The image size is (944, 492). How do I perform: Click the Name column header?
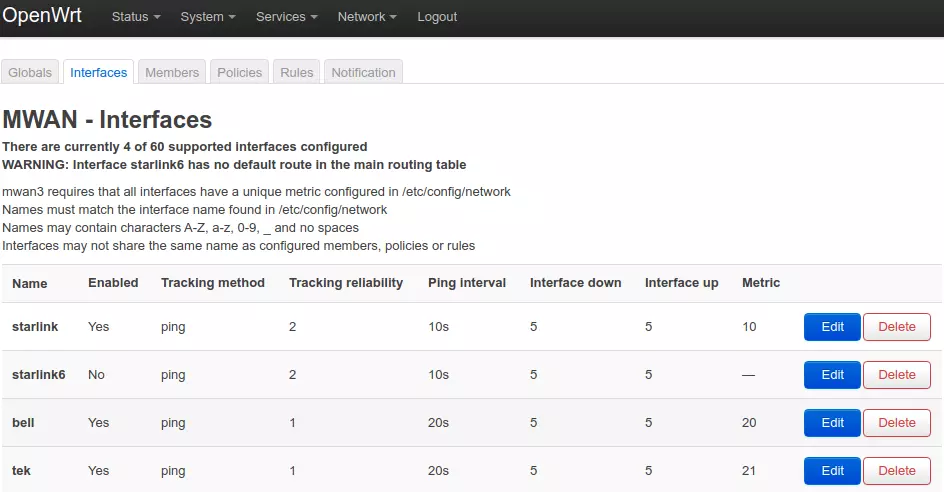pos(30,284)
